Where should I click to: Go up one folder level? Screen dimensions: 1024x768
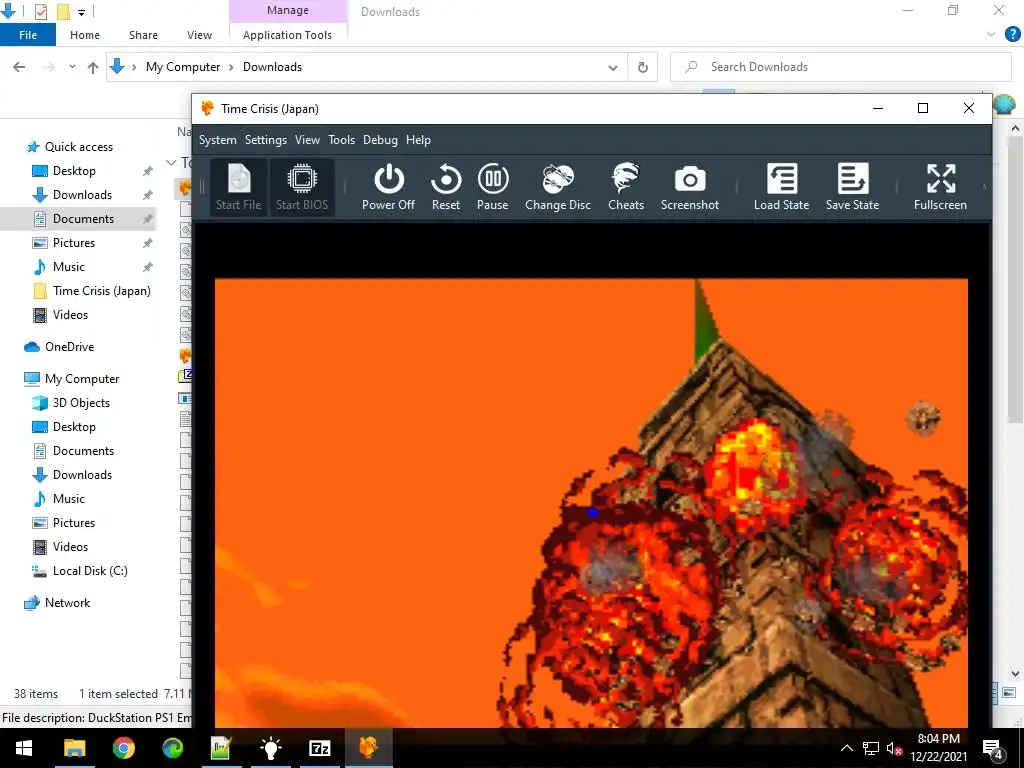coord(93,67)
